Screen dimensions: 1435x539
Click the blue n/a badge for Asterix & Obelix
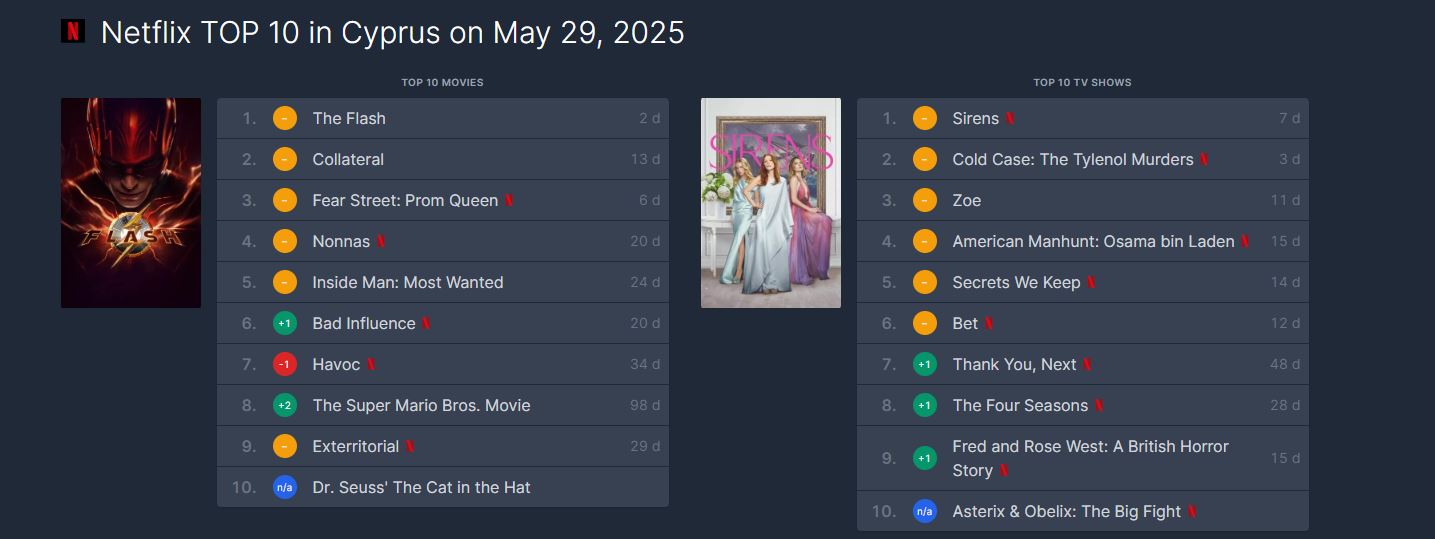pos(925,511)
